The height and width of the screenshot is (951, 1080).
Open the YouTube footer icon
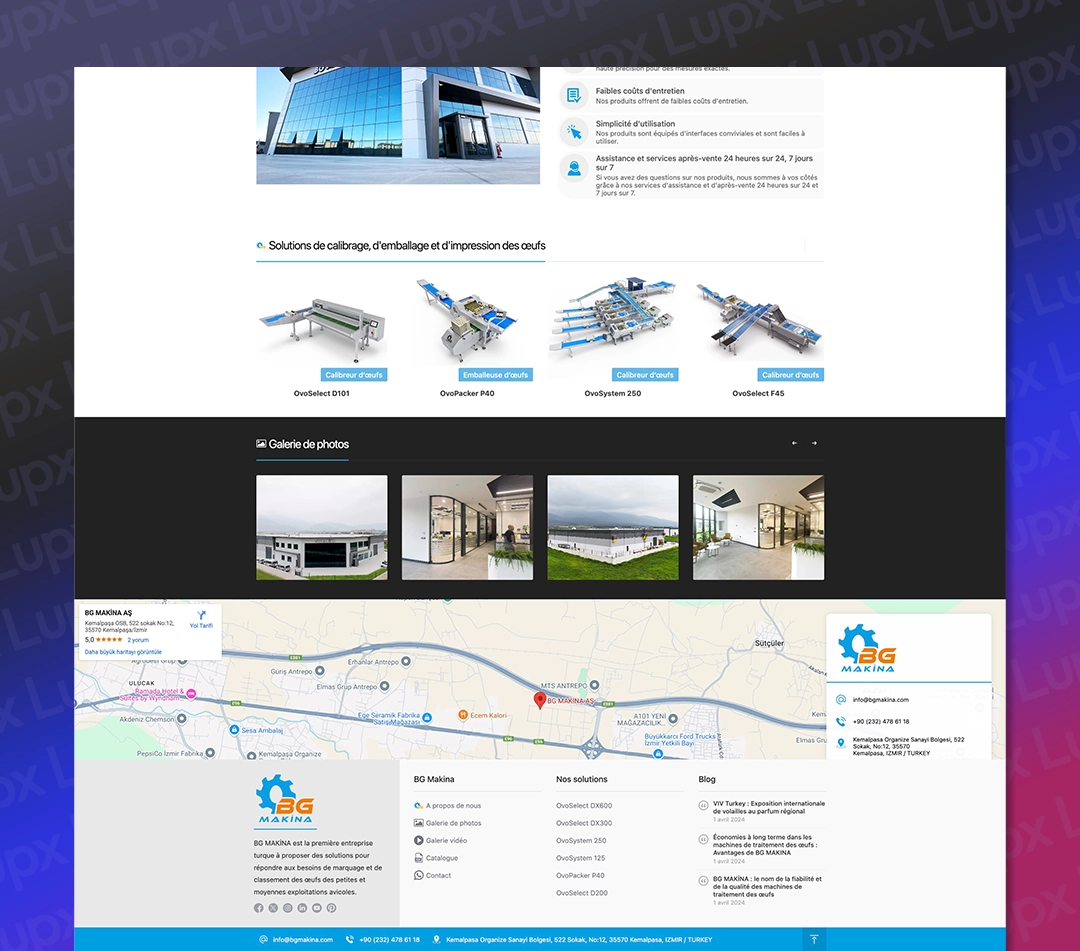click(x=317, y=908)
